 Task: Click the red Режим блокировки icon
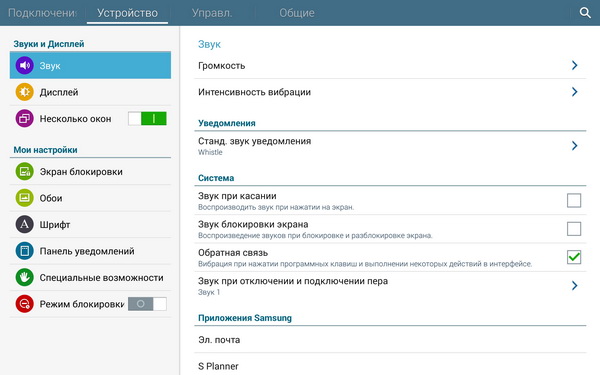pos(24,304)
